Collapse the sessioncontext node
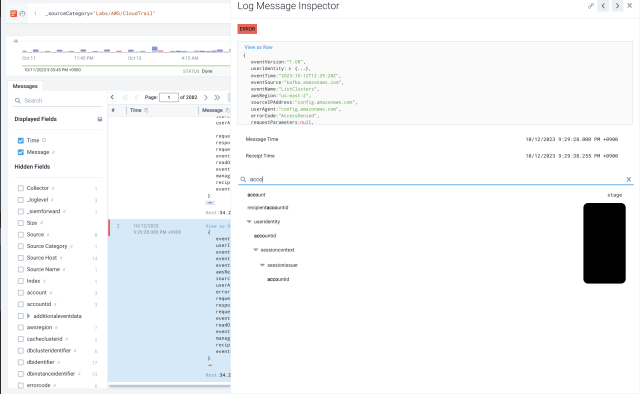This screenshot has width=640, height=394. point(256,250)
